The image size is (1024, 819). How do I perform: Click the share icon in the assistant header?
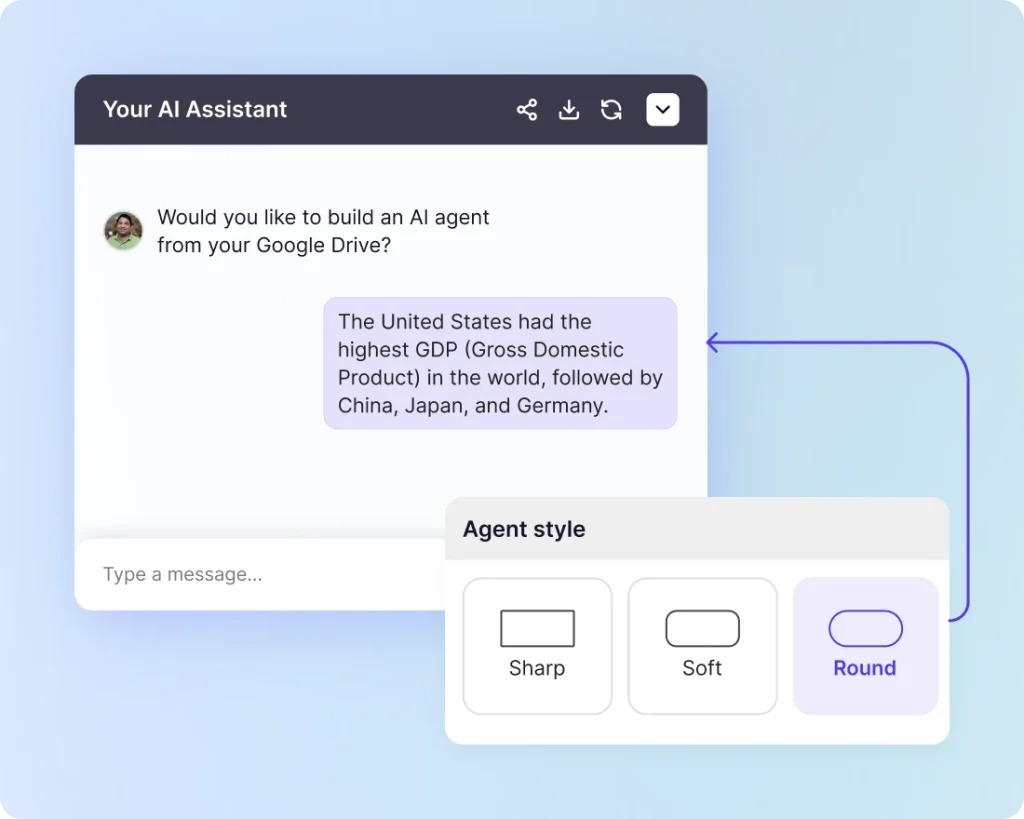point(527,110)
